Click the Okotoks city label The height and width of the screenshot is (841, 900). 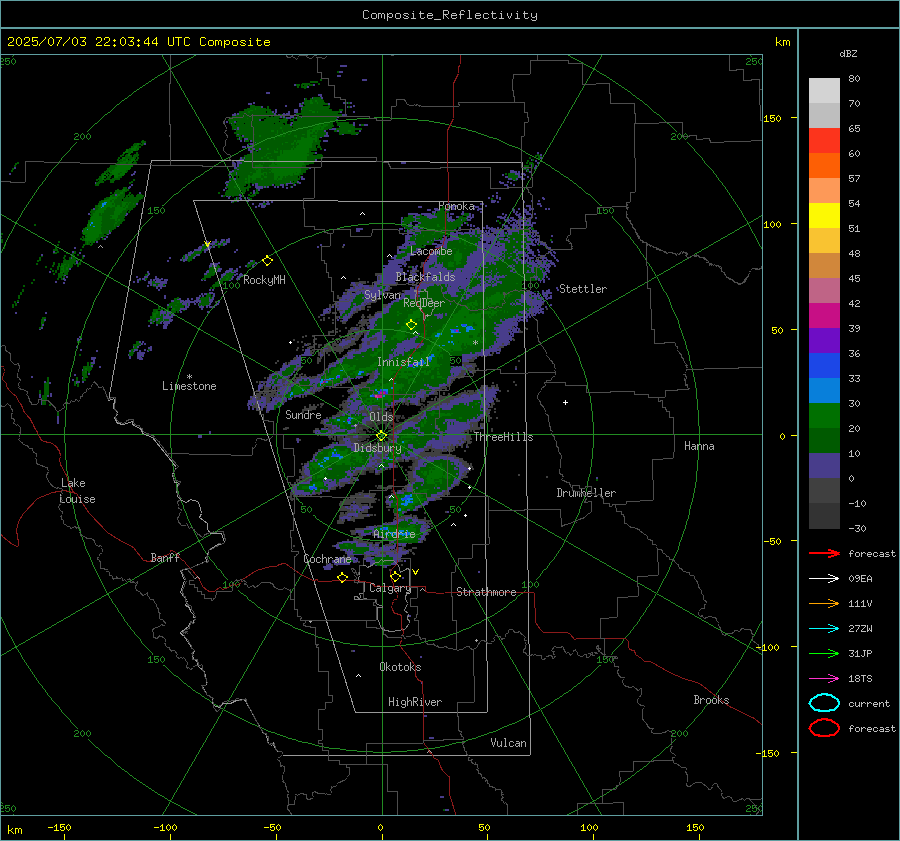coord(400,667)
